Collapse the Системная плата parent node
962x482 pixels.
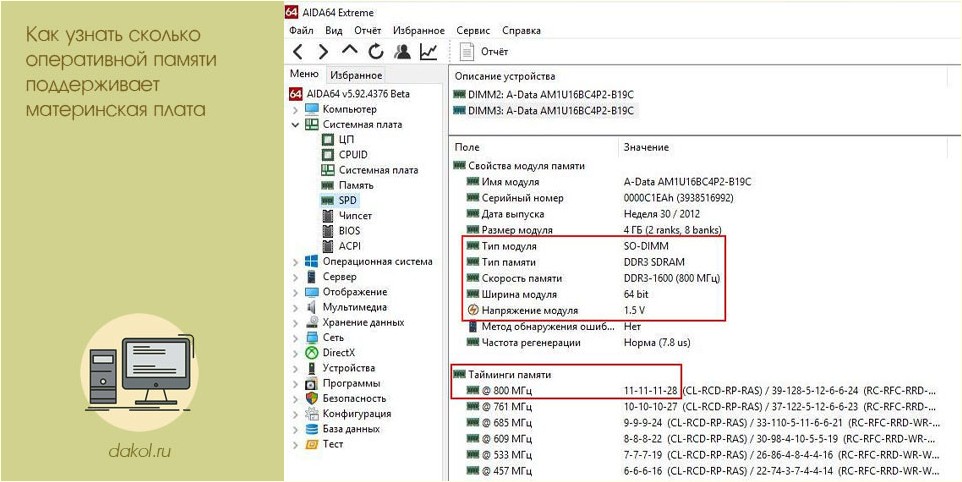pos(296,124)
